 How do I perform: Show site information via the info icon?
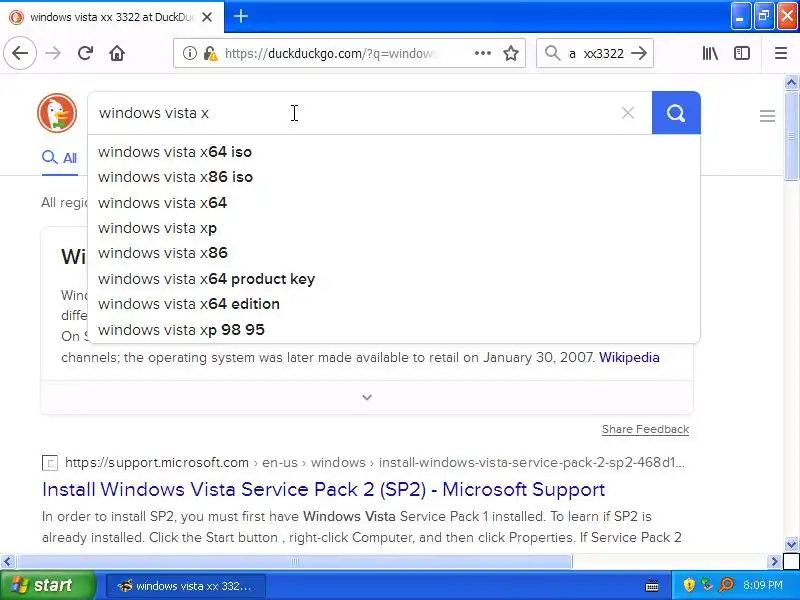[x=190, y=53]
